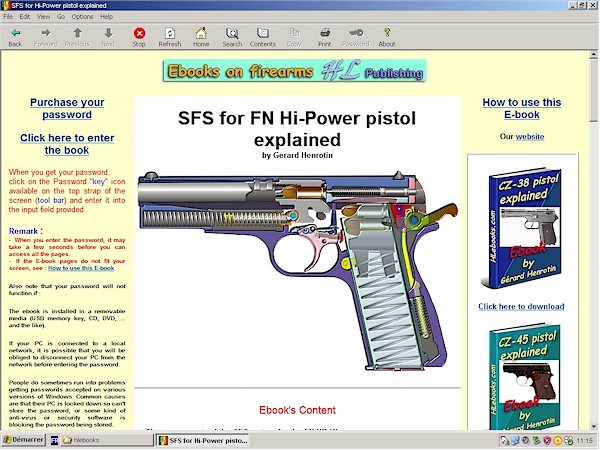This screenshot has height=450, width=600.
Task: Open the Contents toolbar icon
Action: coord(263,33)
